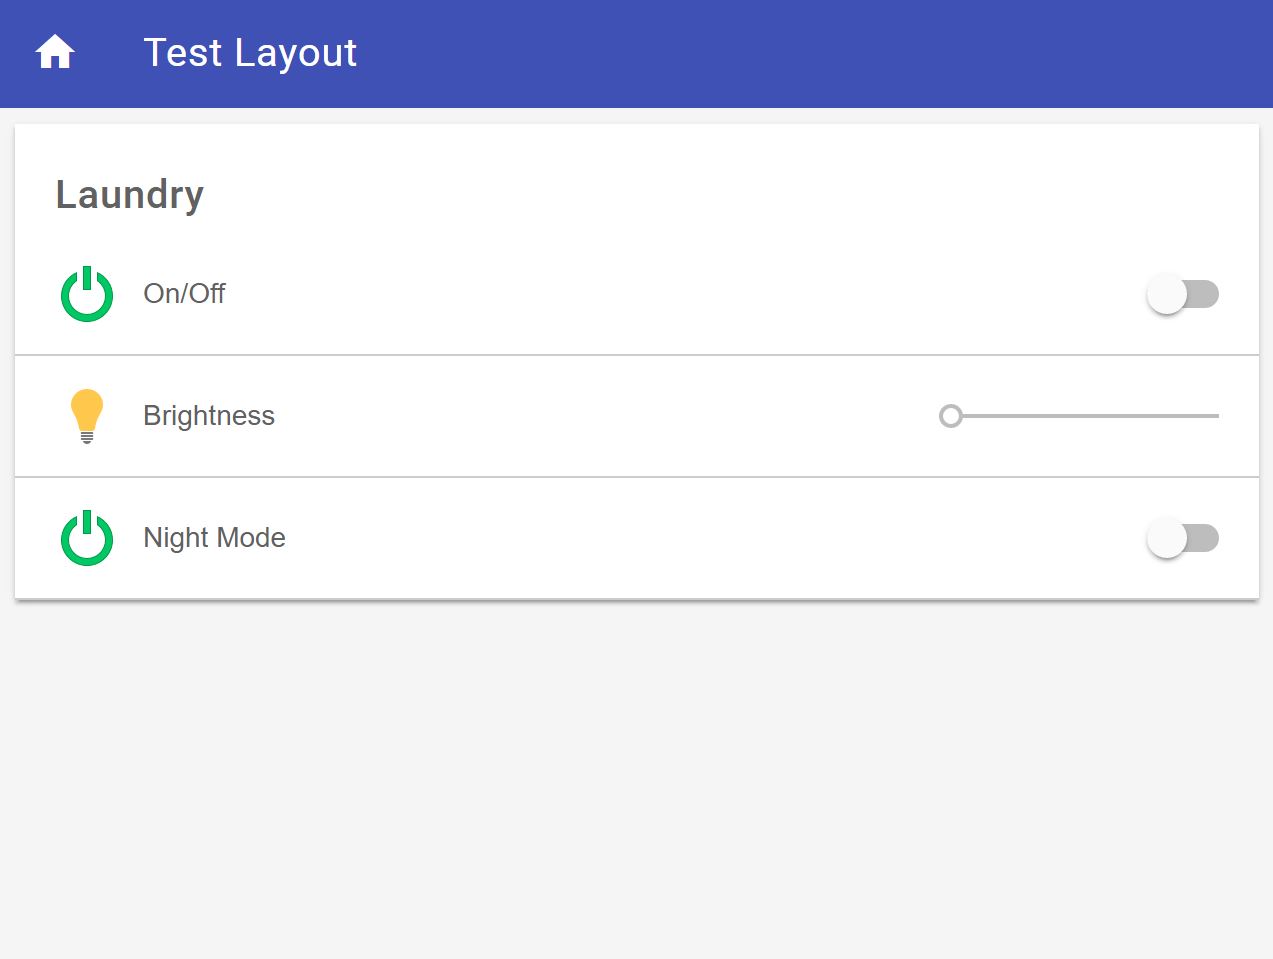Click empty space between Brightness label and slider

[x=600, y=416]
